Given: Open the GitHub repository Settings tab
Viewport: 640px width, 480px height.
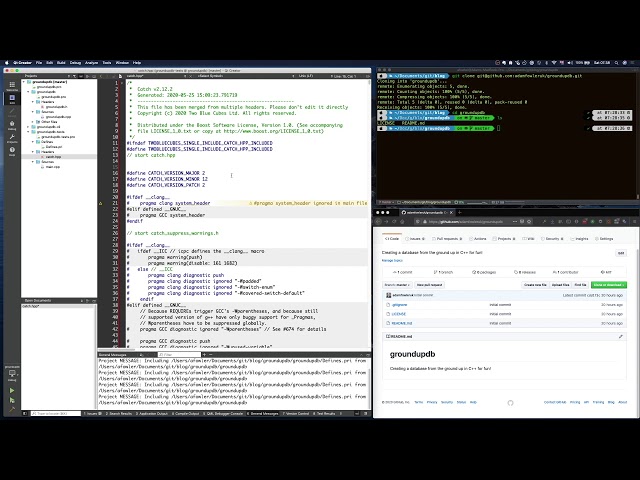Looking at the screenshot, I should coord(604,239).
